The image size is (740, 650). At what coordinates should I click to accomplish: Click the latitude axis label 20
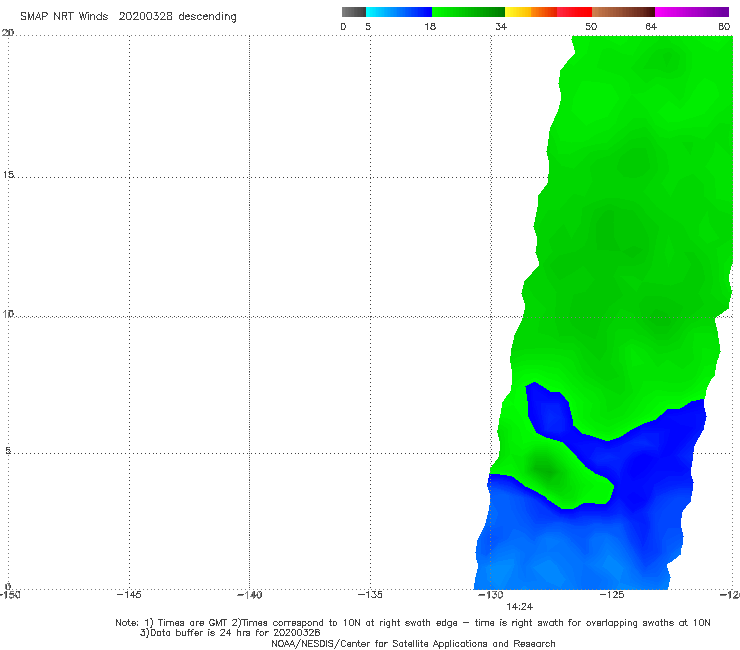pos(8,32)
